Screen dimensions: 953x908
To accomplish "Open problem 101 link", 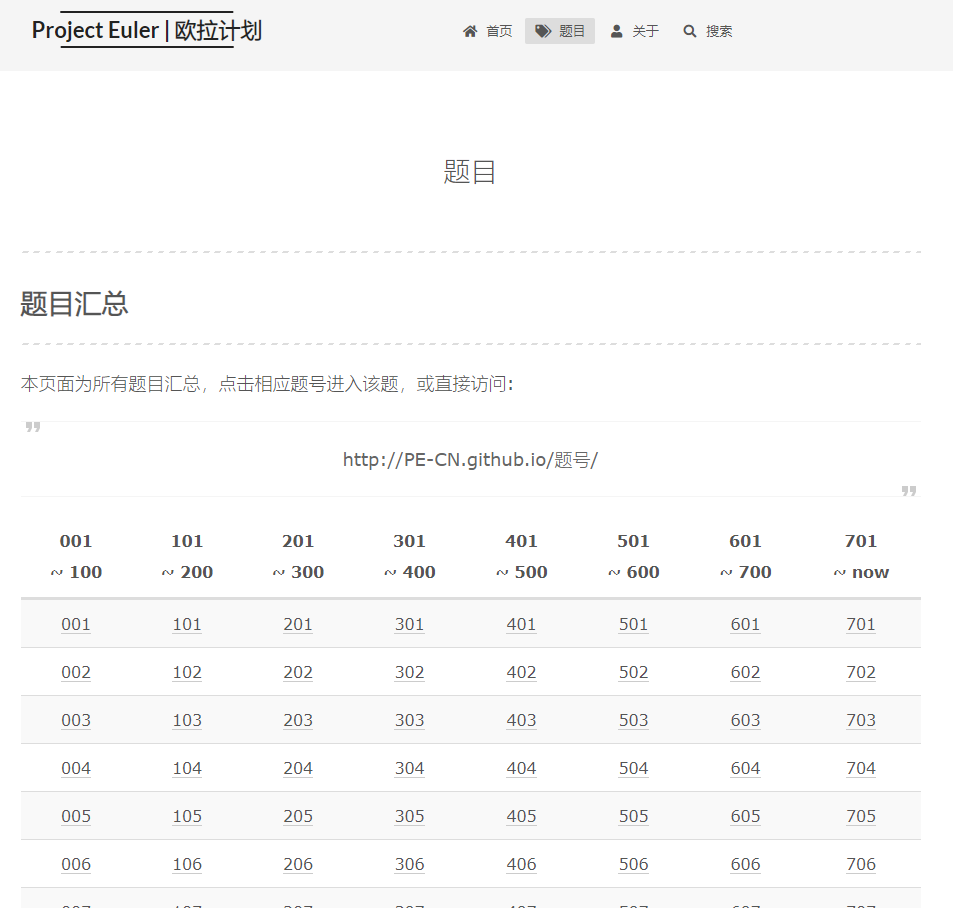I will click(187, 624).
